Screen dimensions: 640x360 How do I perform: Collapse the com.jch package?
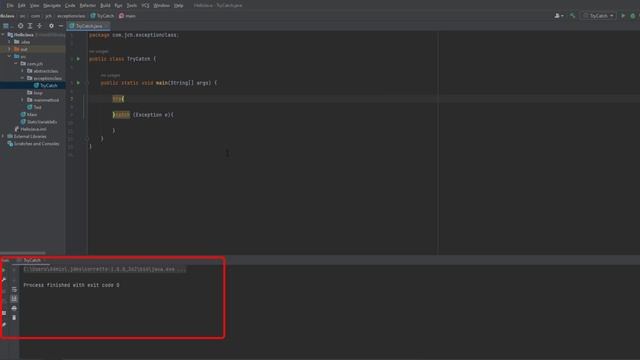[16, 64]
